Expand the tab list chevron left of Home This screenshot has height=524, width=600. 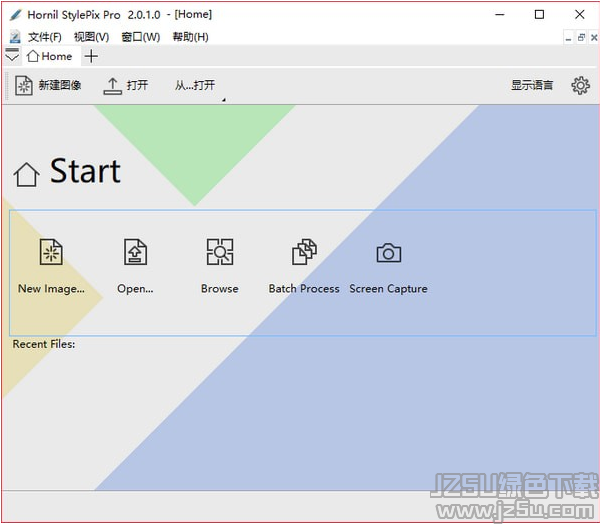pyautogui.click(x=12, y=57)
